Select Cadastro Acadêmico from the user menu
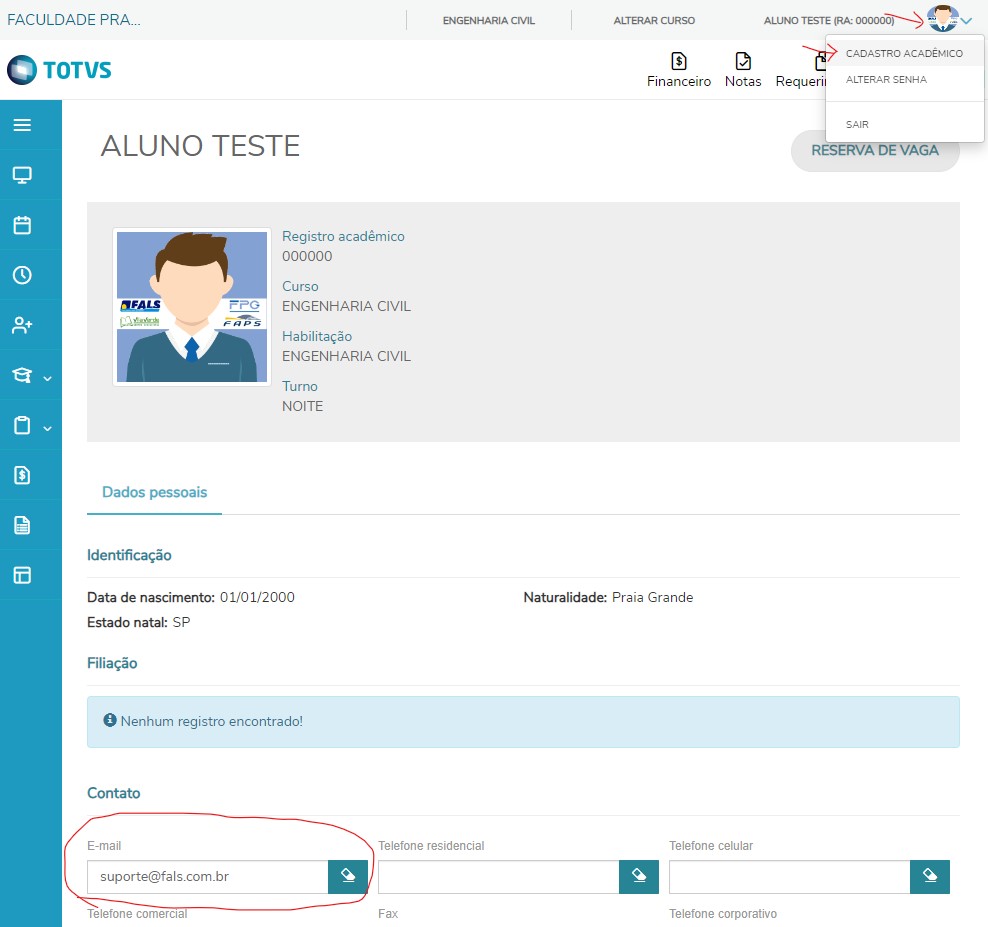This screenshot has width=988, height=927. (904, 54)
